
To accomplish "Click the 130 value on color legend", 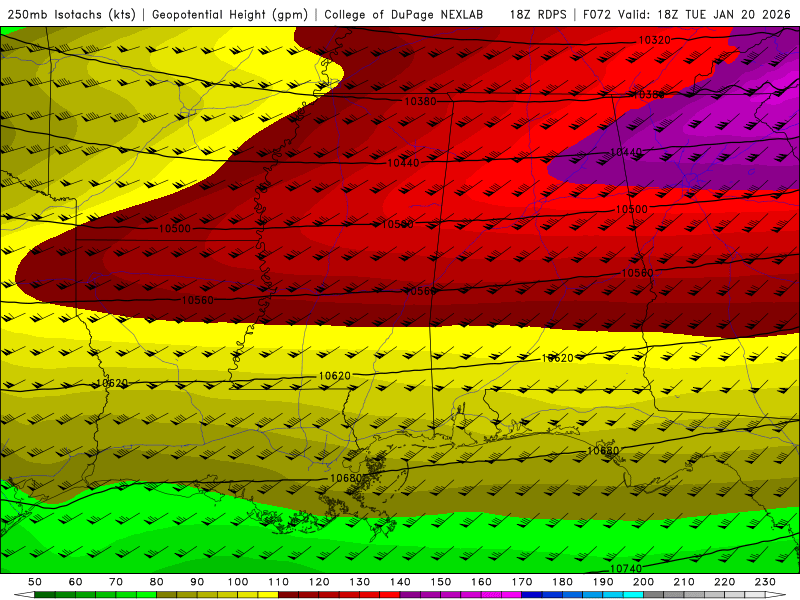I will click(360, 582).
